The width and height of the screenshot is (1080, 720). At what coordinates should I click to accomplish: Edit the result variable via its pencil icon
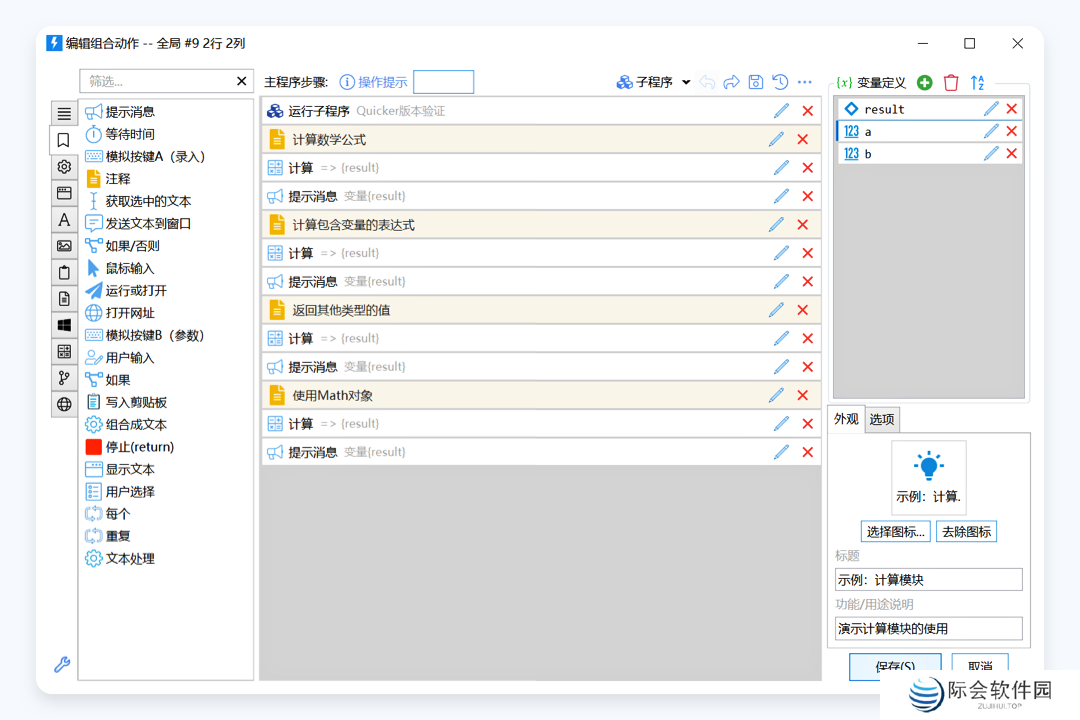tap(991, 108)
